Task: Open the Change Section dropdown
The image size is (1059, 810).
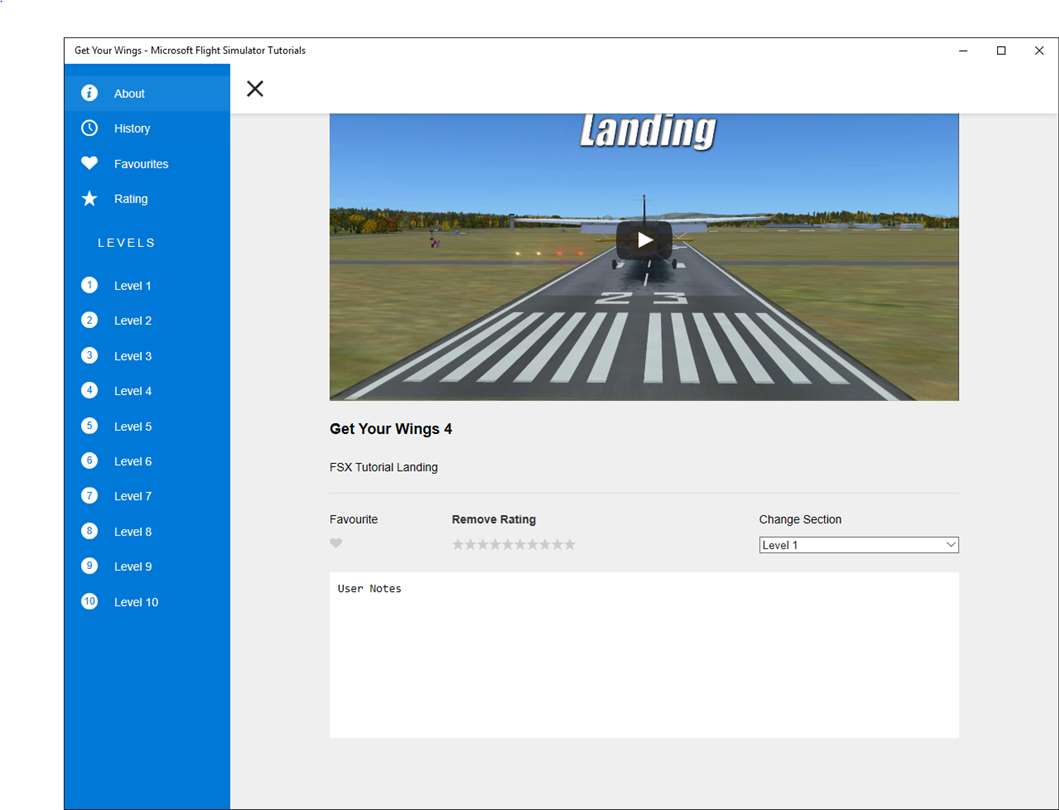Action: coord(858,545)
